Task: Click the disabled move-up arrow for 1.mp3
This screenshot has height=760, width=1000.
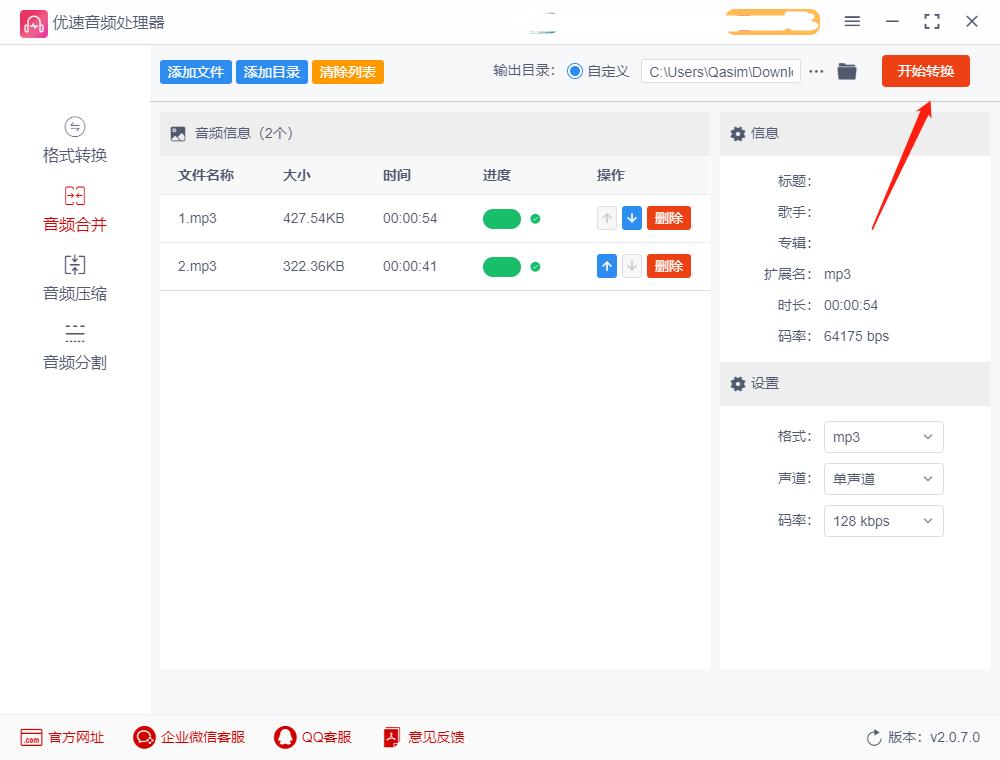Action: pos(607,218)
